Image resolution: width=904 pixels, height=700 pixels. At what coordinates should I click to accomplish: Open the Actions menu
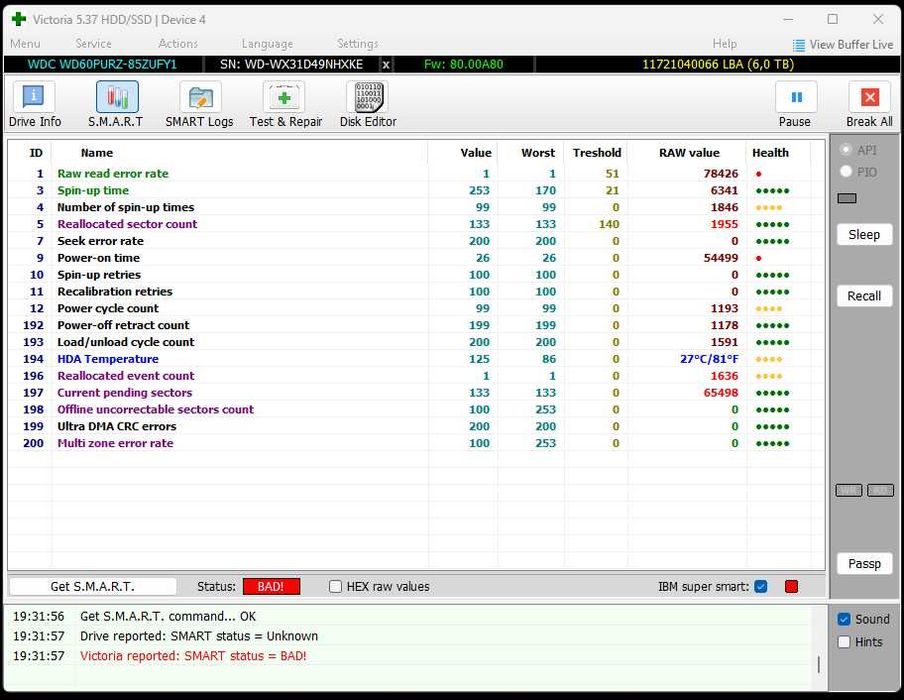point(178,44)
